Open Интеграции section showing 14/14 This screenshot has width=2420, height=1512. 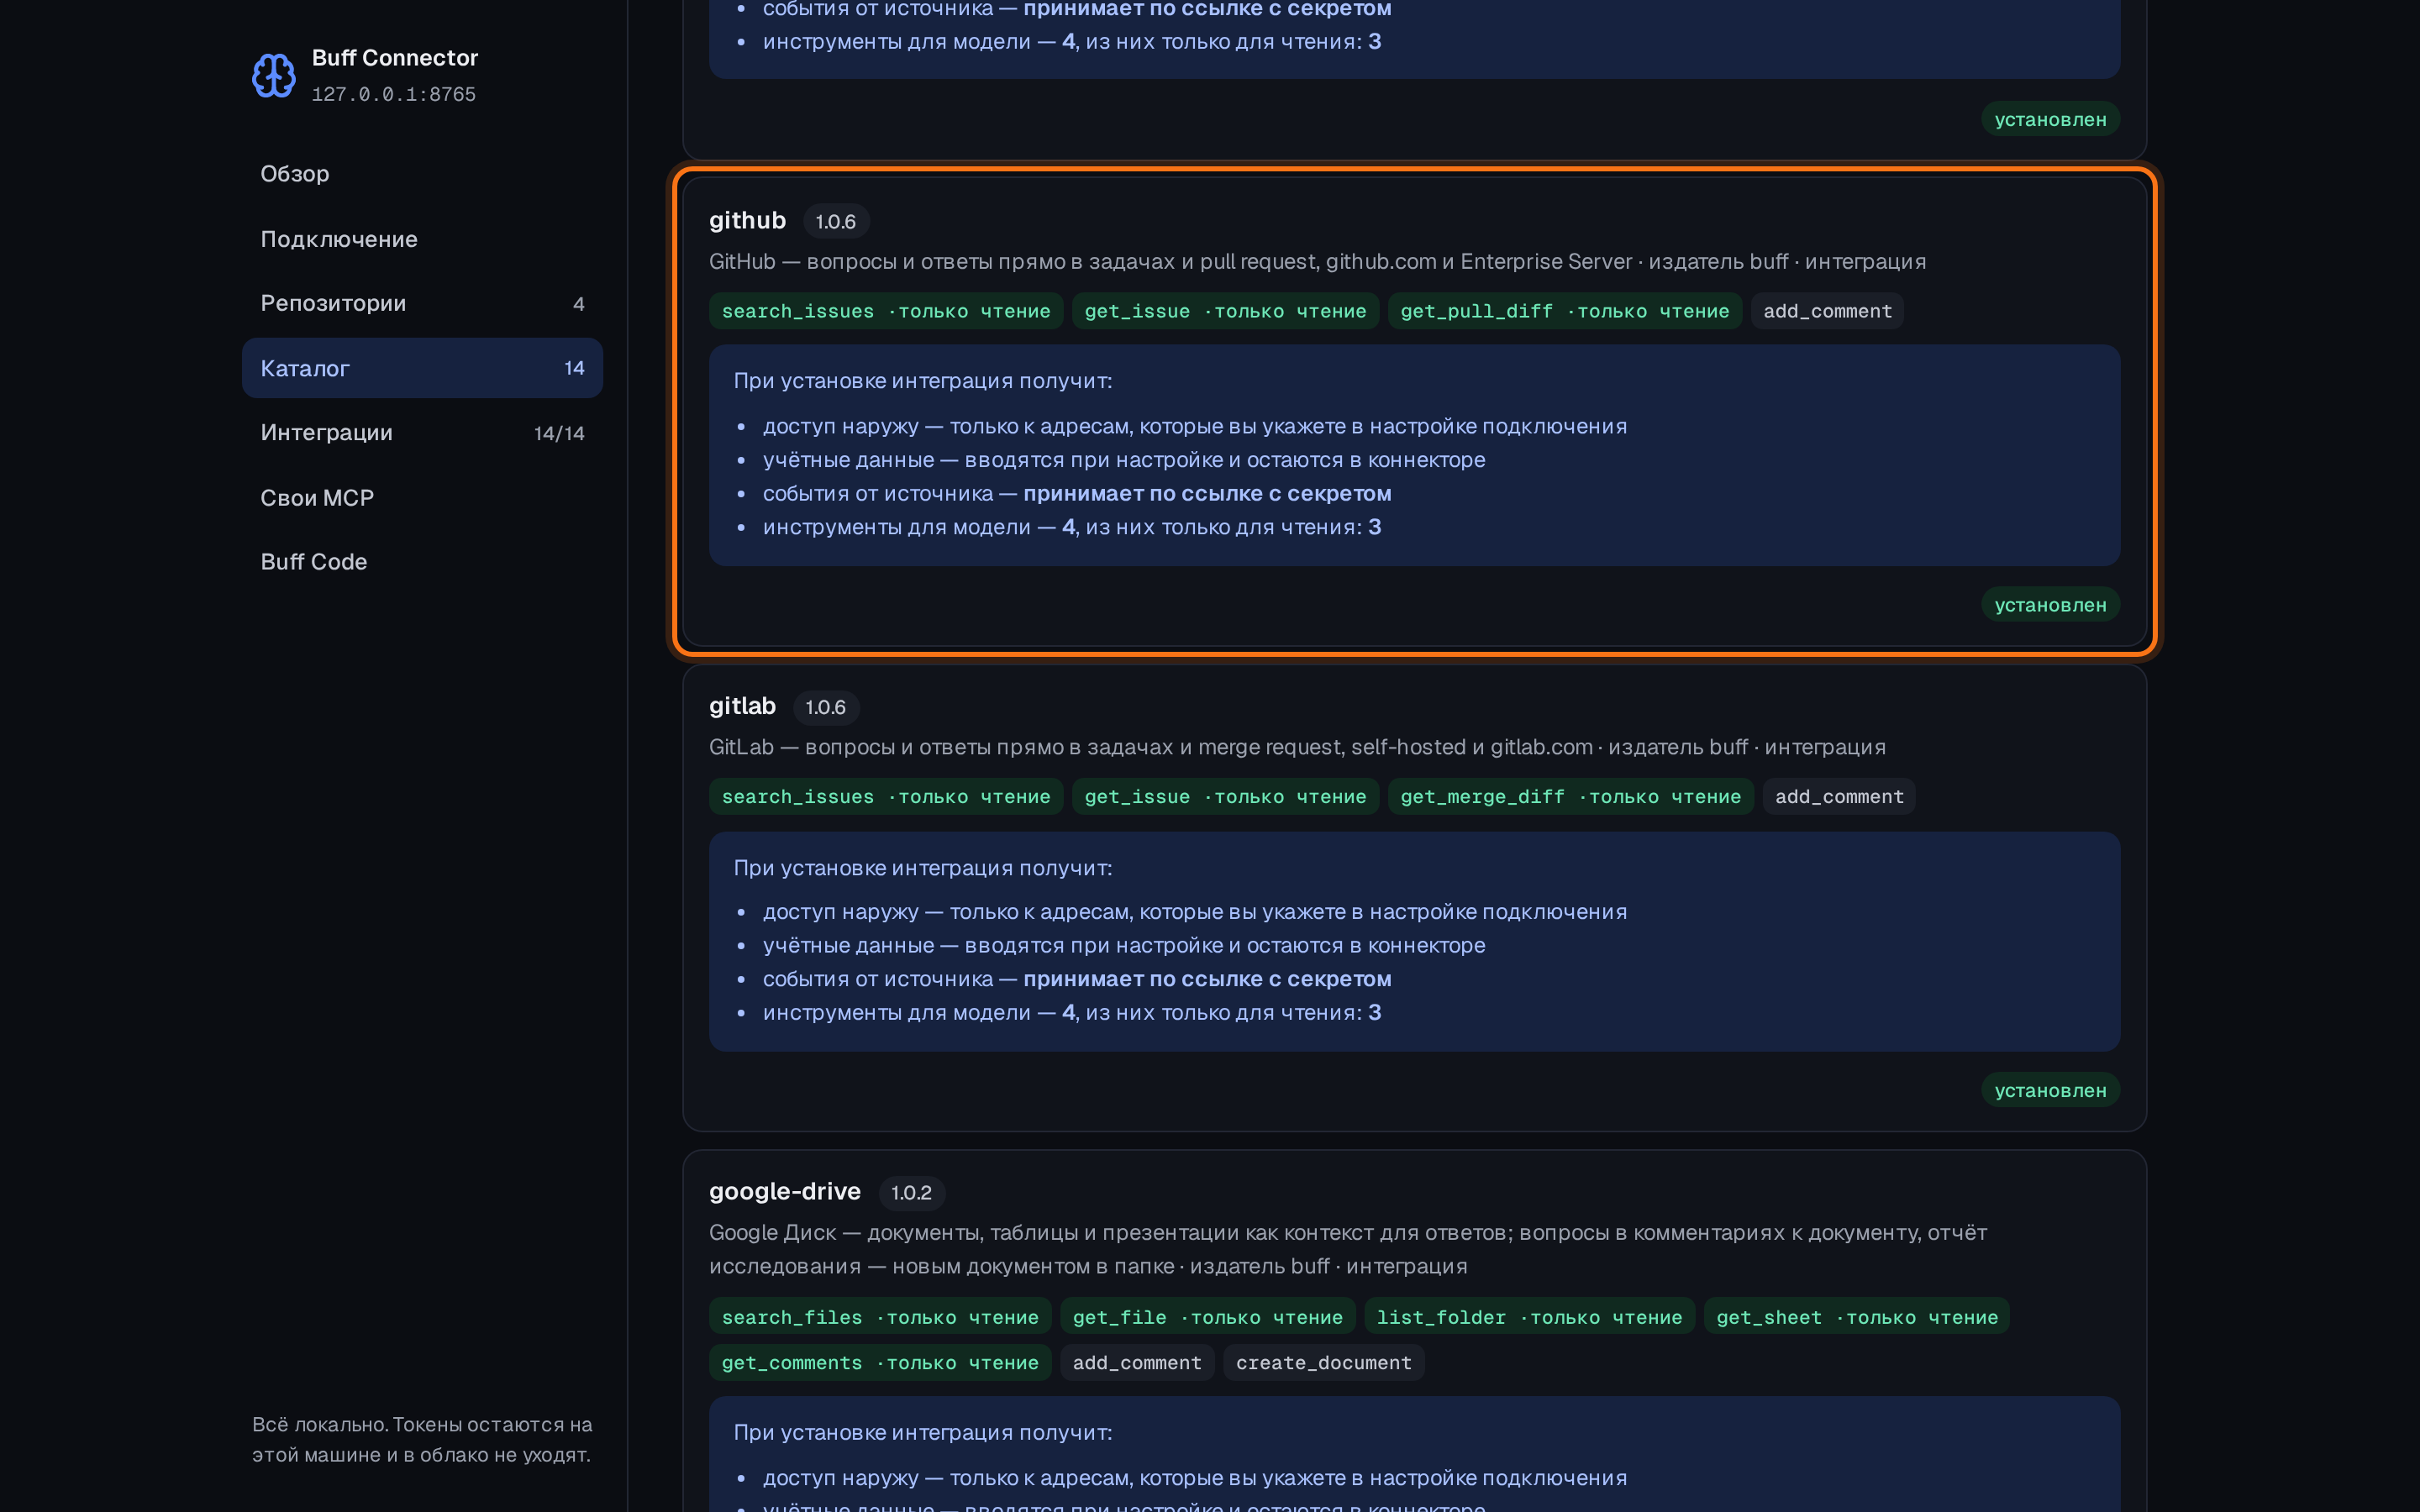click(x=422, y=433)
